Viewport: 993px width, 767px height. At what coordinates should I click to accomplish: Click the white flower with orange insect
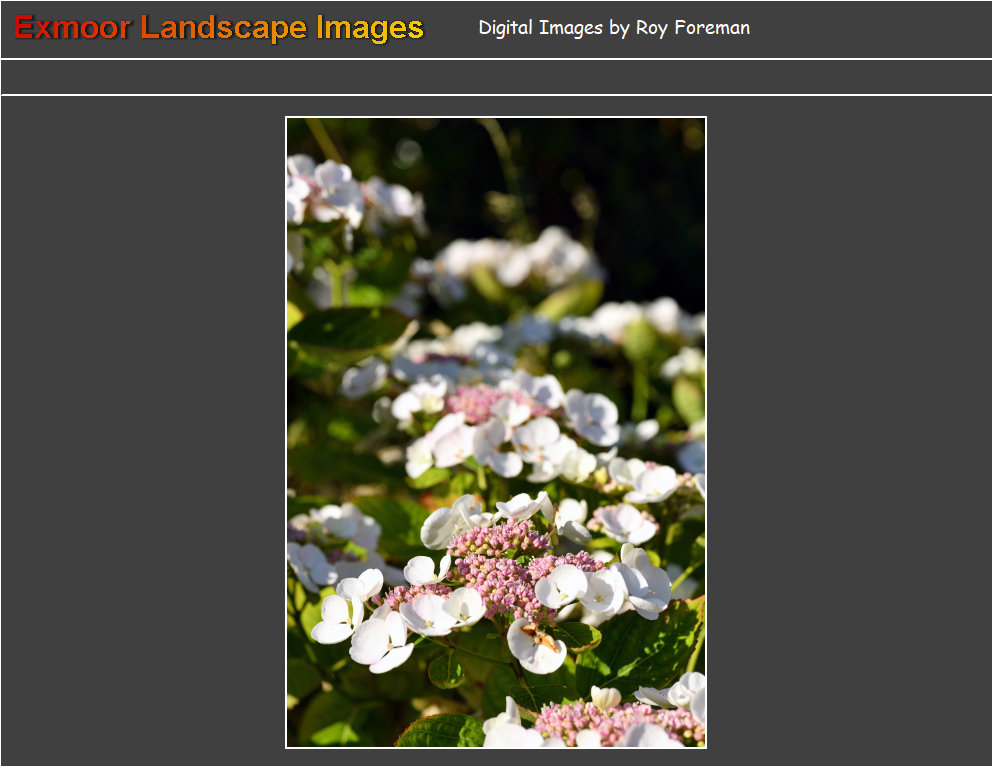(x=536, y=643)
